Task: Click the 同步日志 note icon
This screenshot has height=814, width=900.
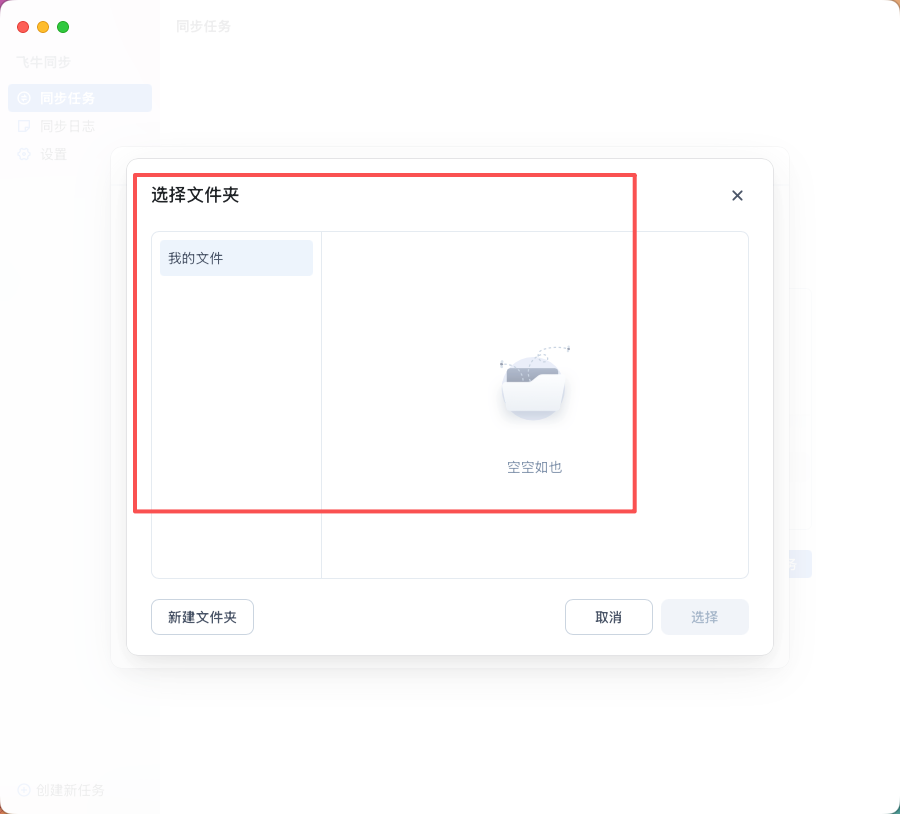Action: pos(24,126)
